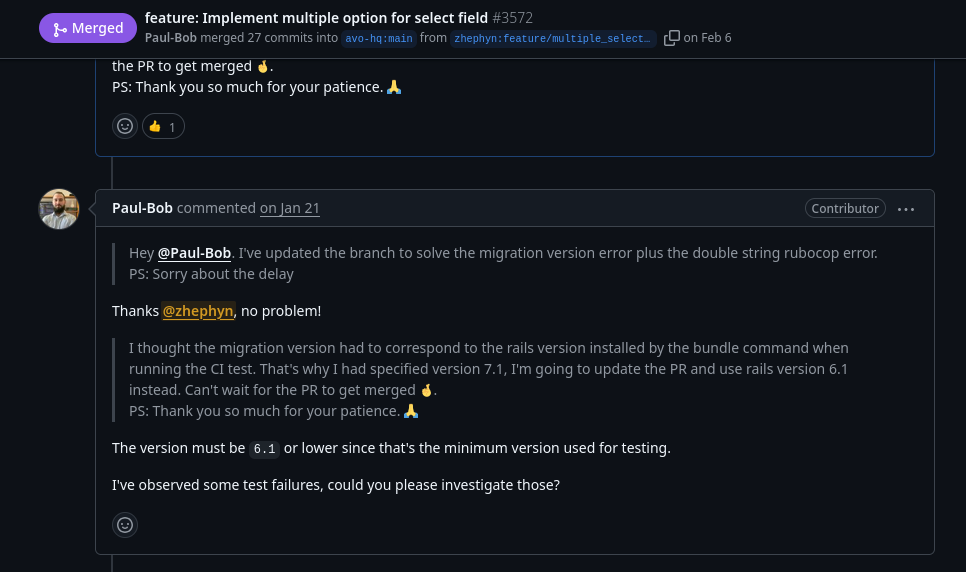Click the Paul-Bob name in merge header
Viewport: 966px width, 572px height.
(x=171, y=38)
